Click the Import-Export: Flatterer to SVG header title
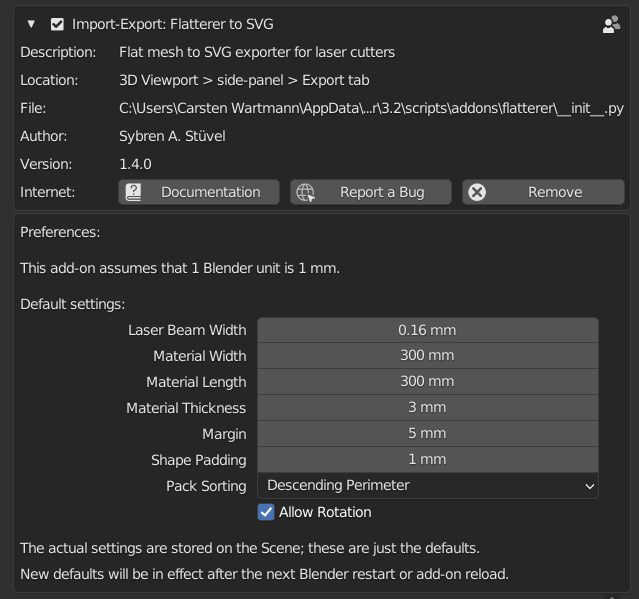639x599 pixels. point(172,24)
